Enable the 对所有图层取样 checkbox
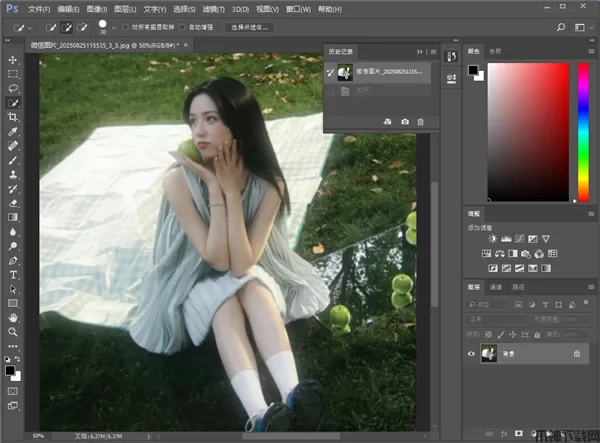Viewport: 600px width, 443px height. tap(125, 28)
